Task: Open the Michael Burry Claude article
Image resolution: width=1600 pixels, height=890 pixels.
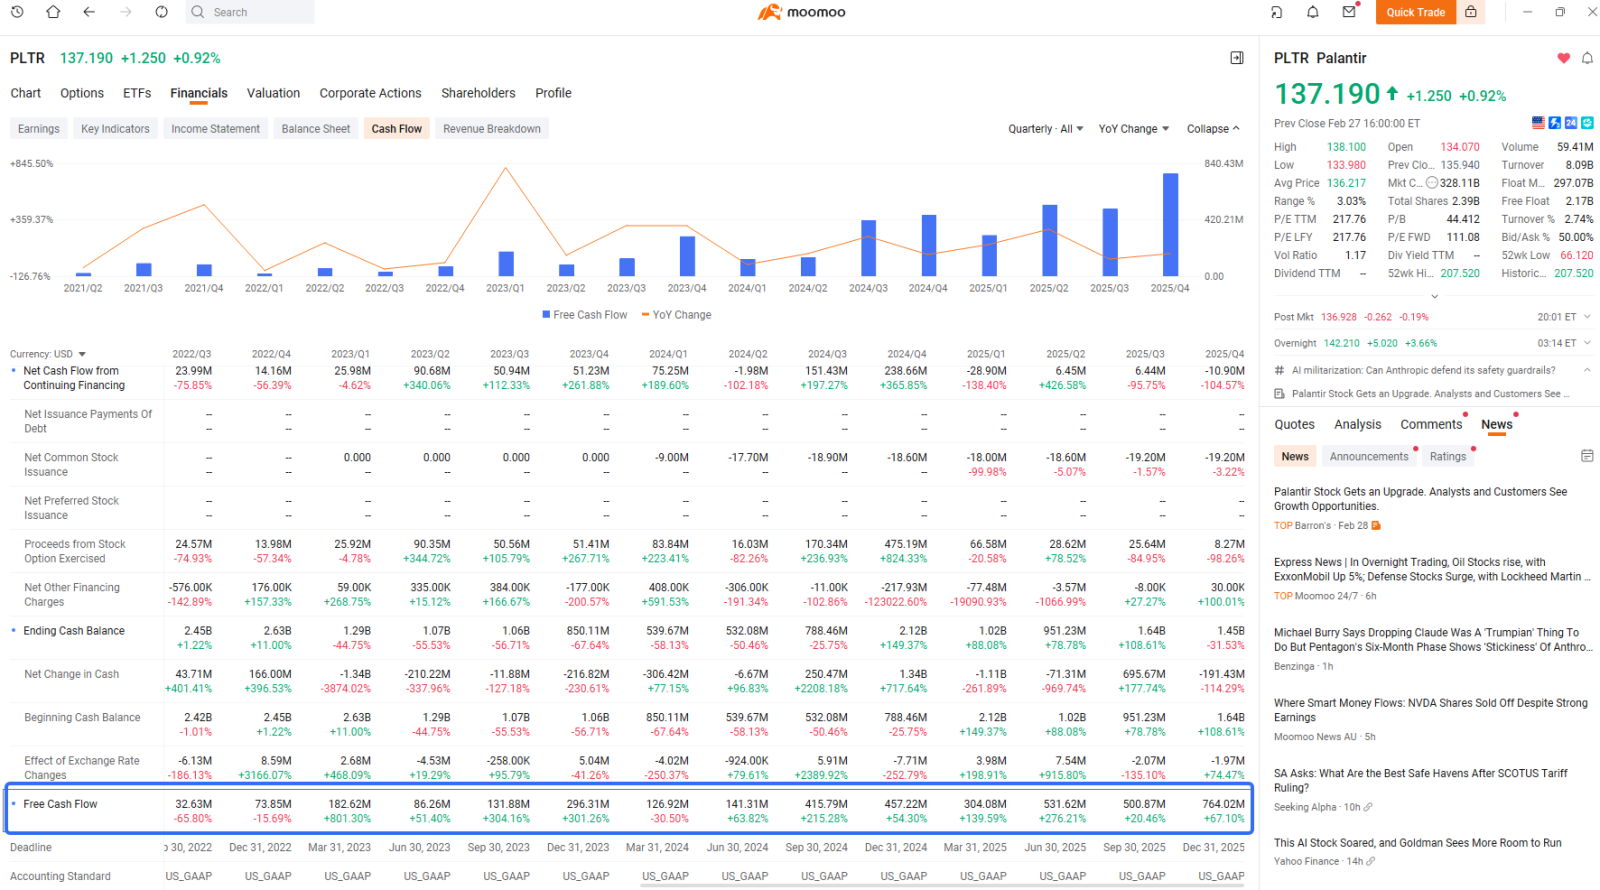Action: [x=1432, y=640]
